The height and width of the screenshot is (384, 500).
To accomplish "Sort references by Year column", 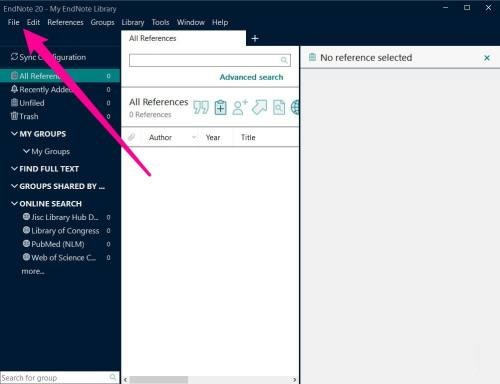I will (x=213, y=137).
